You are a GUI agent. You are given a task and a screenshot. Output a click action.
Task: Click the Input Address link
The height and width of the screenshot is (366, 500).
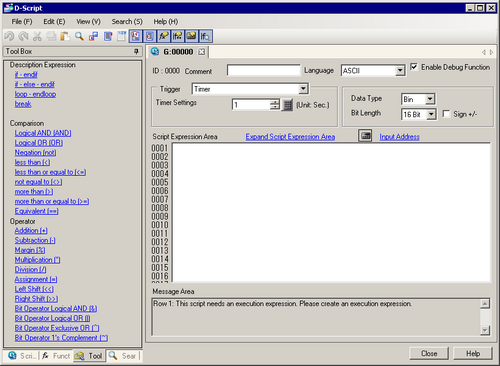pyautogui.click(x=399, y=137)
